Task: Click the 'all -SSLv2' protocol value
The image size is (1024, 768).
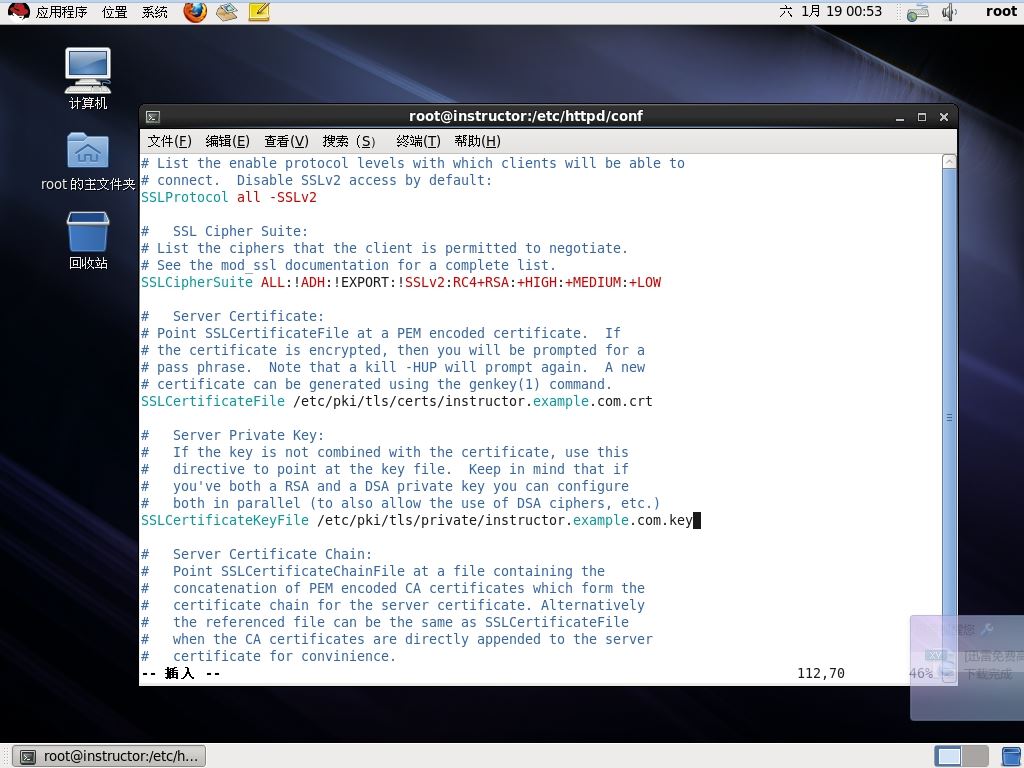Action: click(277, 197)
